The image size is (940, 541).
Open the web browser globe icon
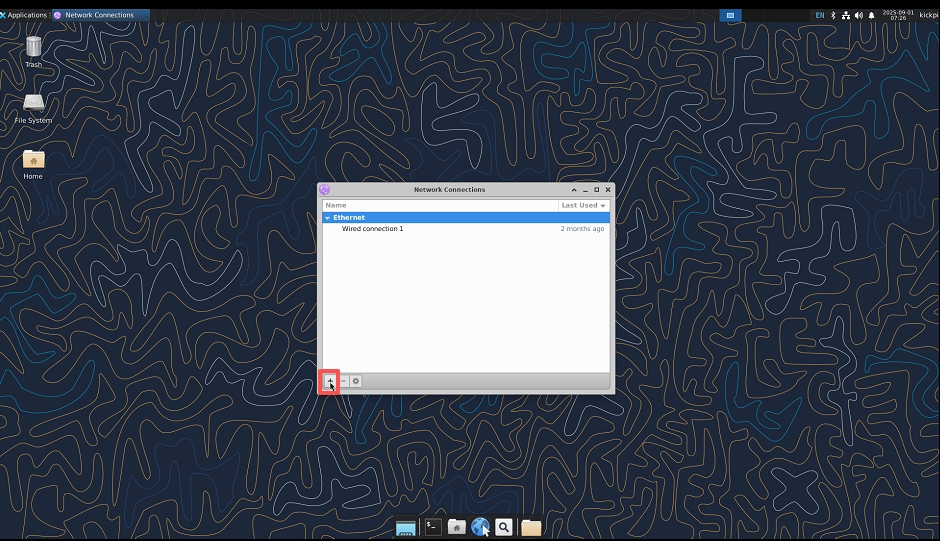pos(480,526)
